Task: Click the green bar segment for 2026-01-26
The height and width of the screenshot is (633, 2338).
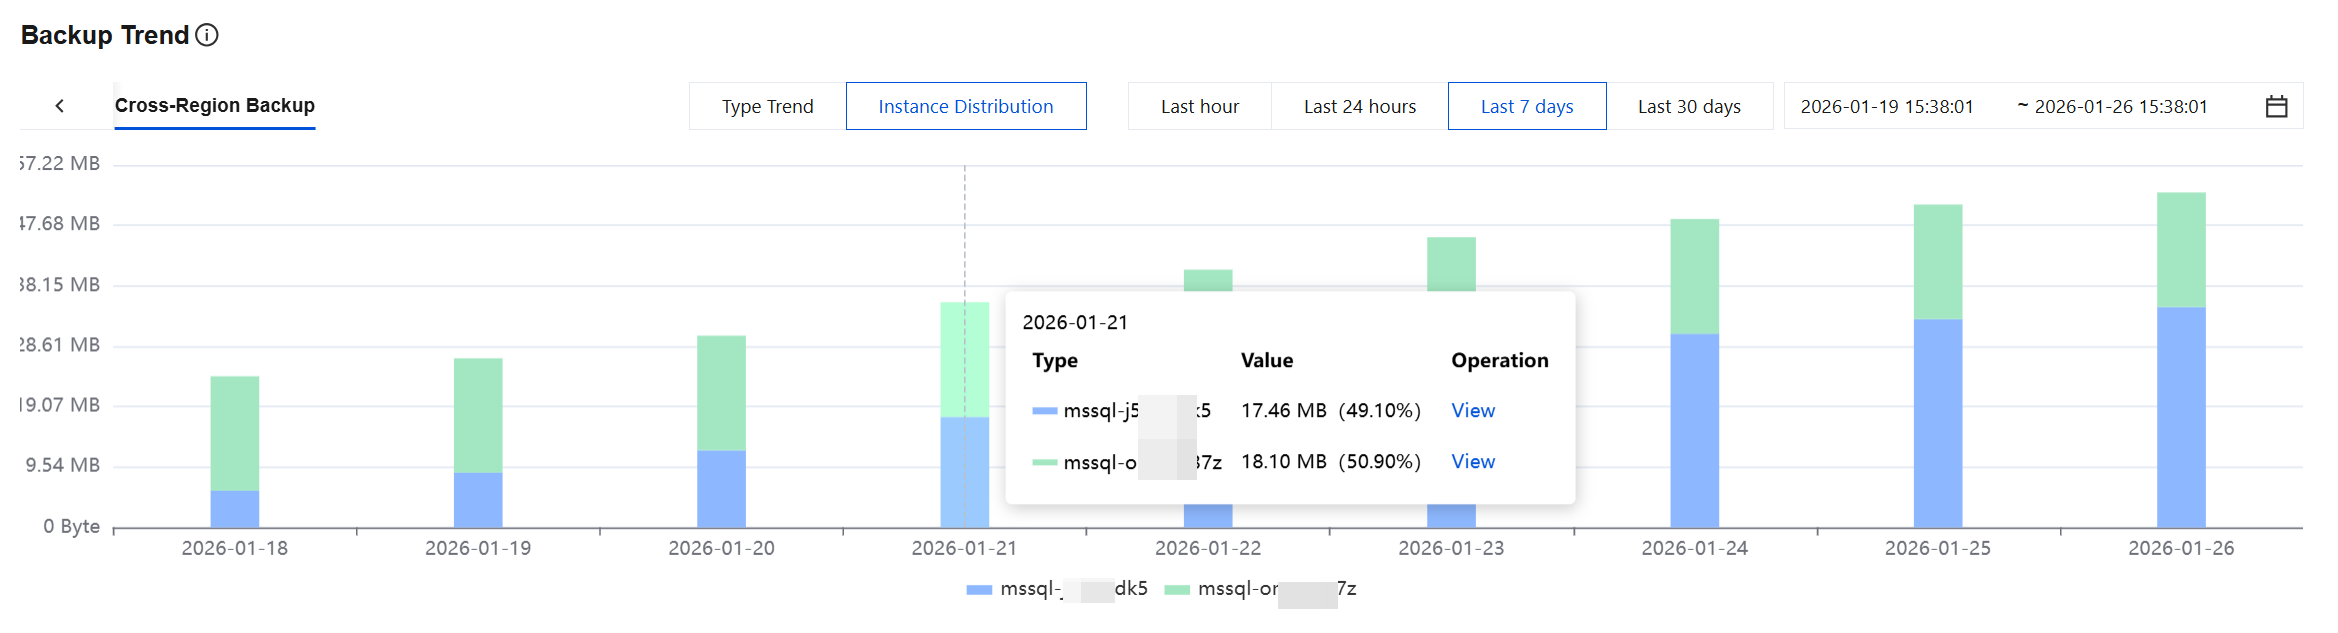Action: click(x=2180, y=249)
